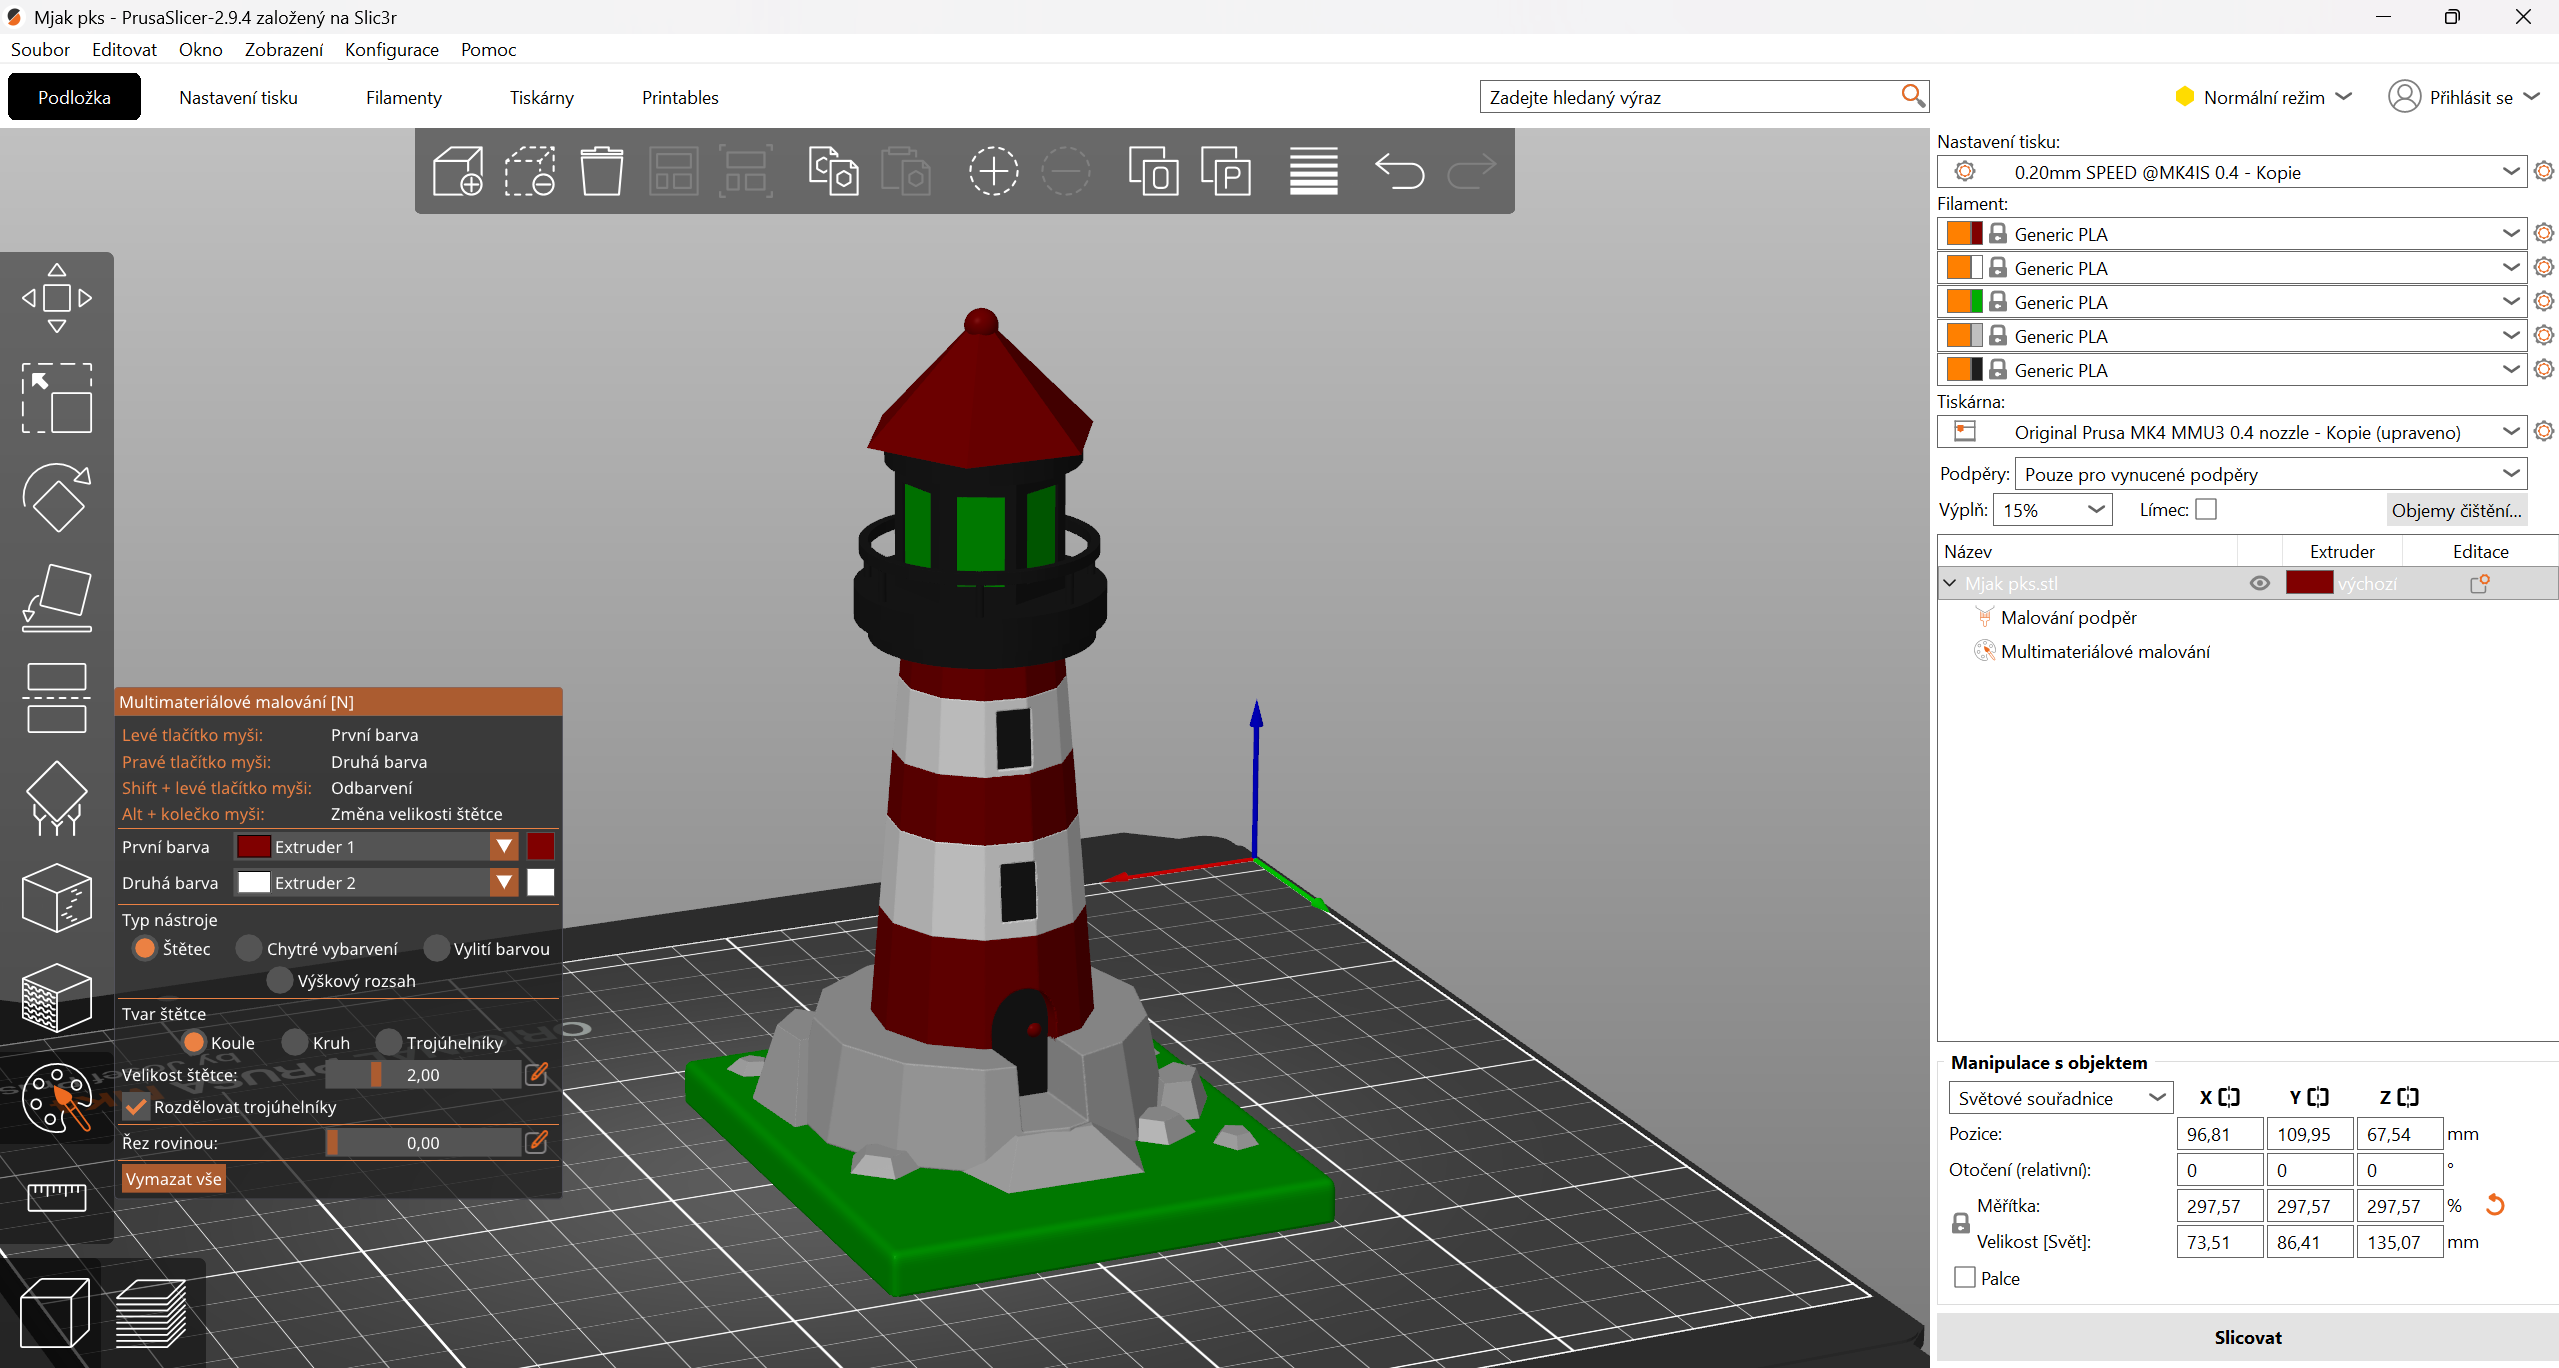The height and width of the screenshot is (1368, 2559).
Task: Expand the První barva Extruder 1 dropdown
Action: (x=504, y=847)
